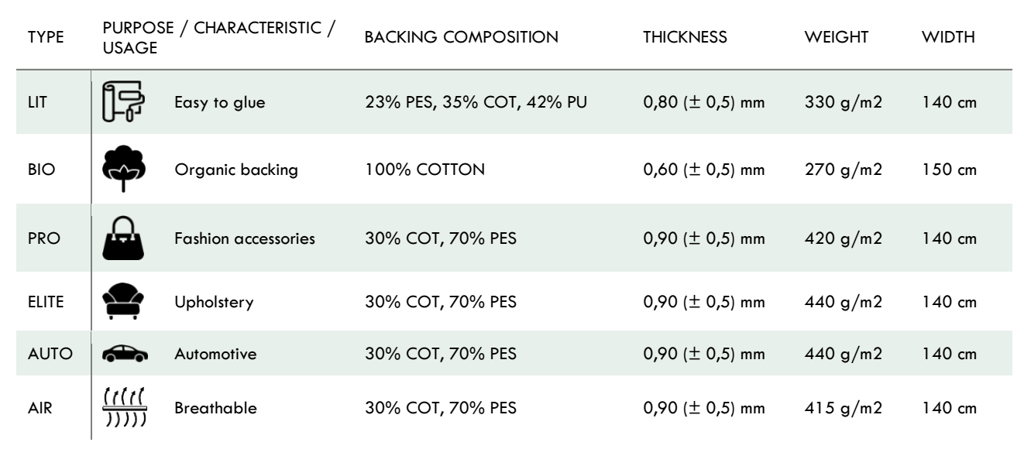Select the ELITE type cell

click(46, 301)
